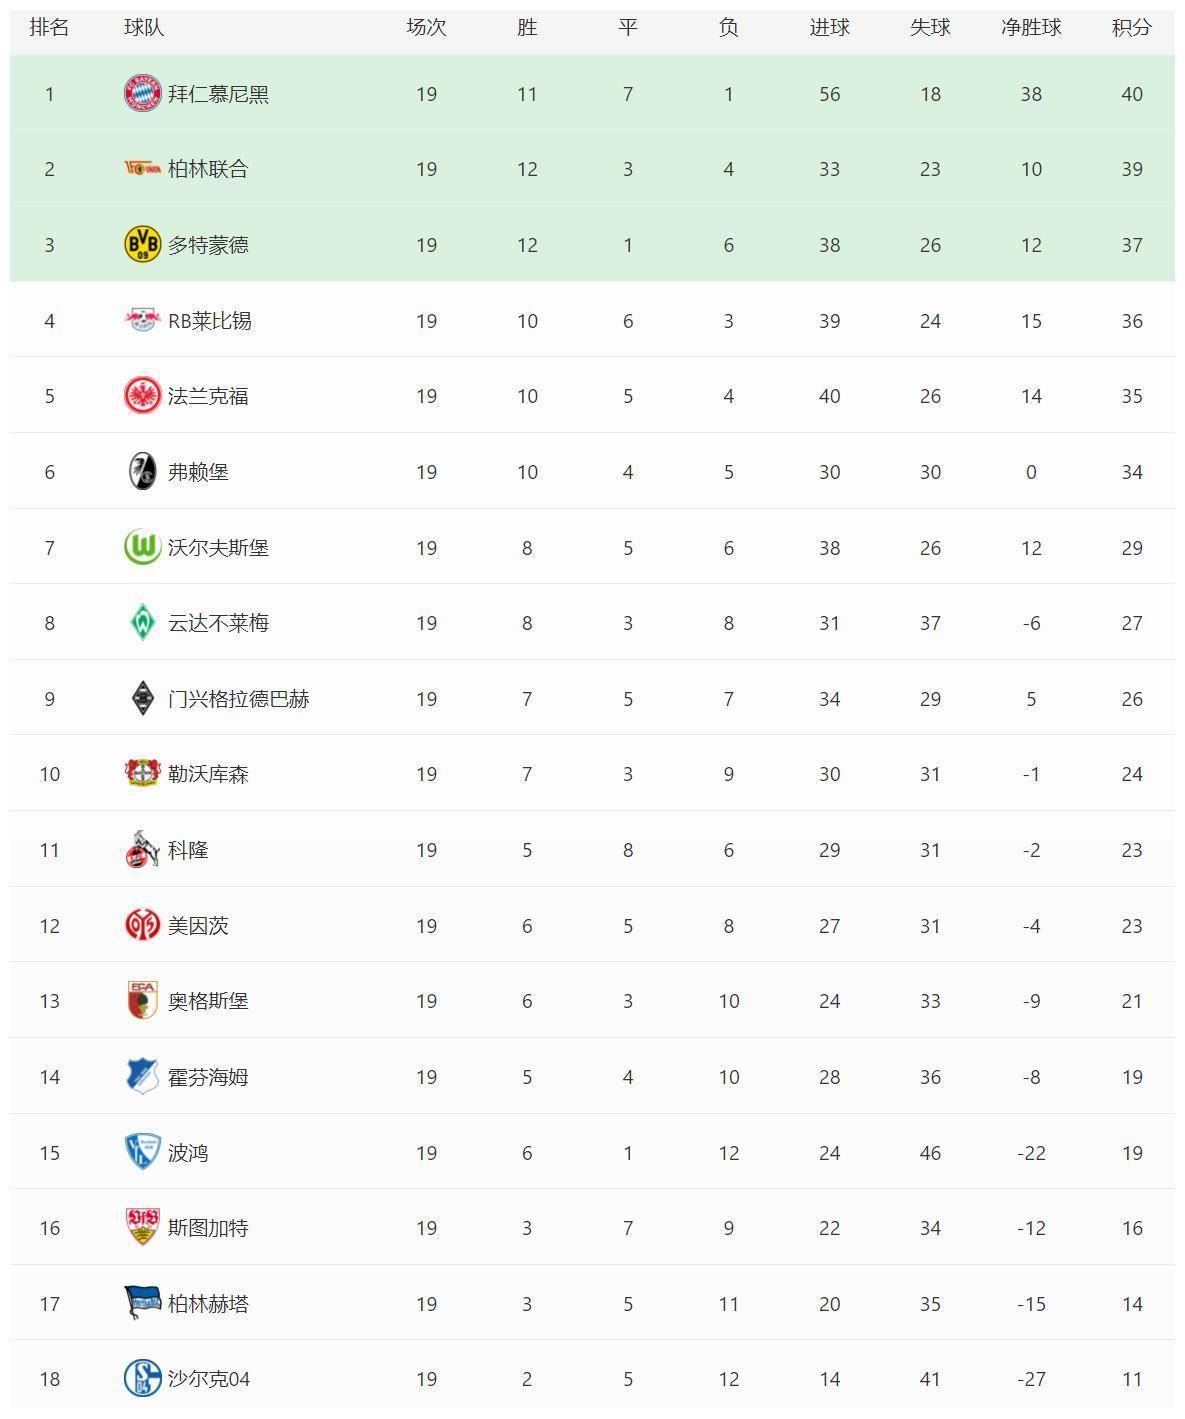This screenshot has width=1185, height=1419.
Task: Select the 排名 column header
Action: pos(49,27)
